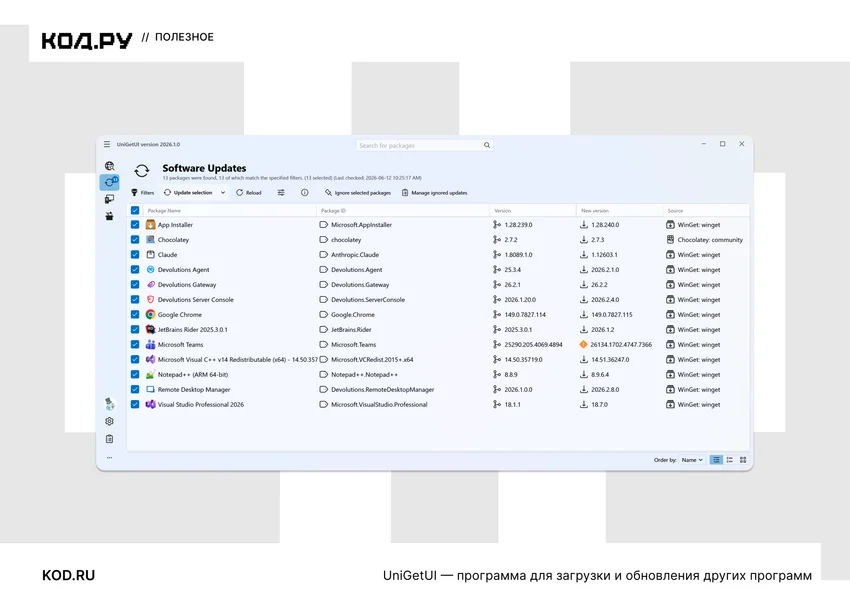Switch to the list view layout
This screenshot has width=850, height=605.
[716, 460]
